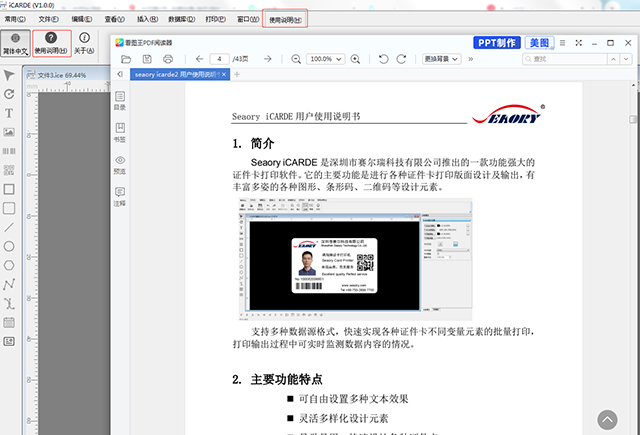Open the annotations sidebar panel
Image resolution: width=640 pixels, height=435 pixels.
click(x=120, y=196)
